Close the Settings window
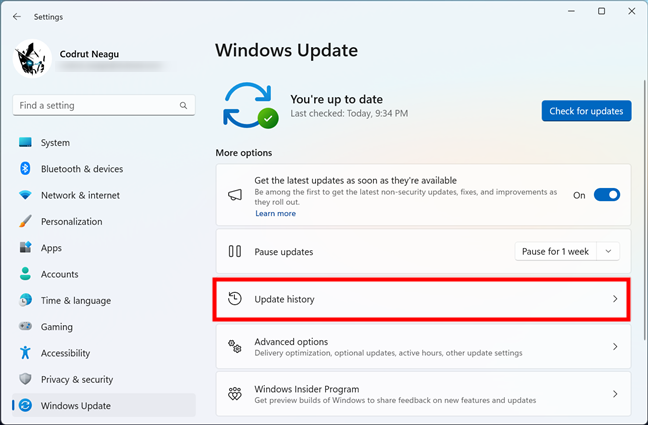648x425 pixels. point(632,11)
